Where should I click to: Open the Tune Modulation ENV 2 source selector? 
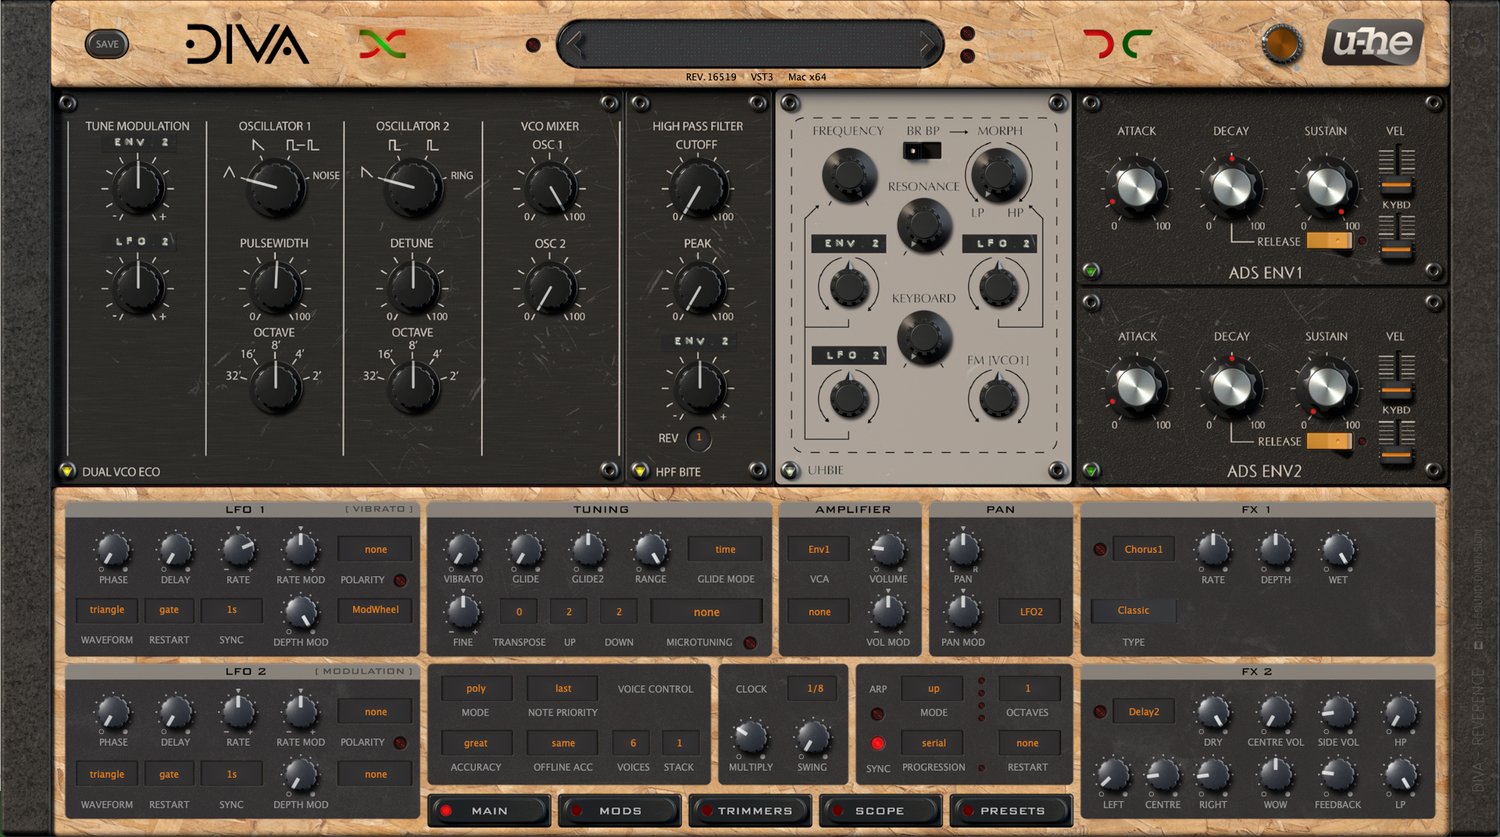point(139,143)
